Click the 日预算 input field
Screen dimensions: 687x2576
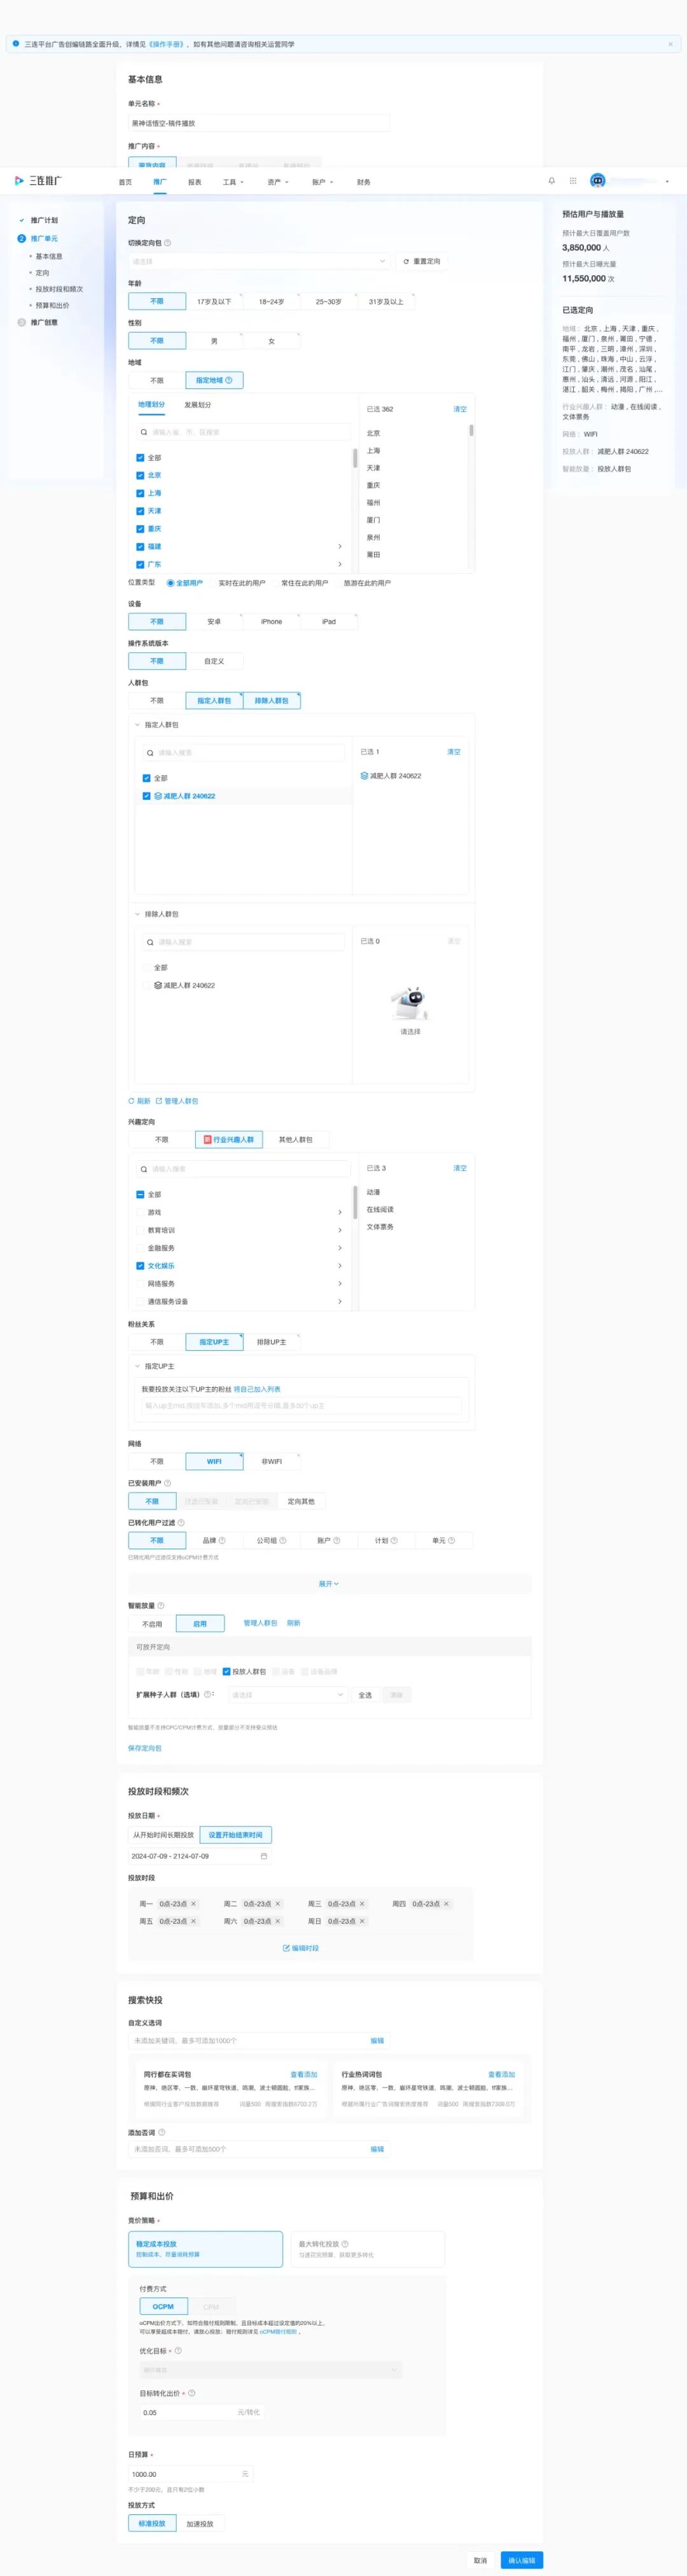[x=190, y=2474]
